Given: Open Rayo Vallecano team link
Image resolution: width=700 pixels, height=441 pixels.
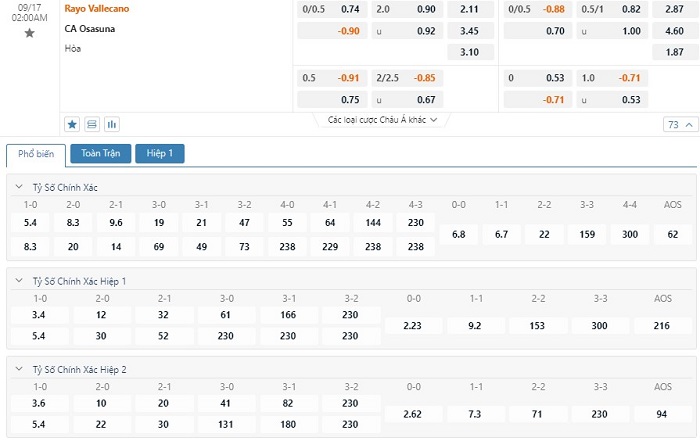Looking at the screenshot, I should coord(97,8).
